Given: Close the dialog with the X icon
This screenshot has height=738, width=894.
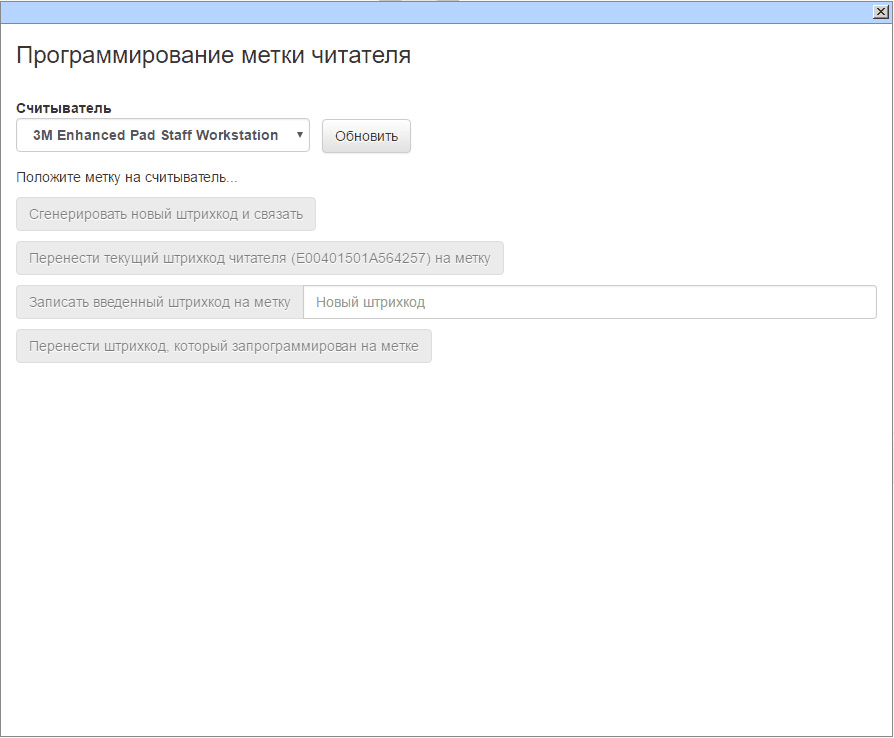Looking at the screenshot, I should point(880,11).
